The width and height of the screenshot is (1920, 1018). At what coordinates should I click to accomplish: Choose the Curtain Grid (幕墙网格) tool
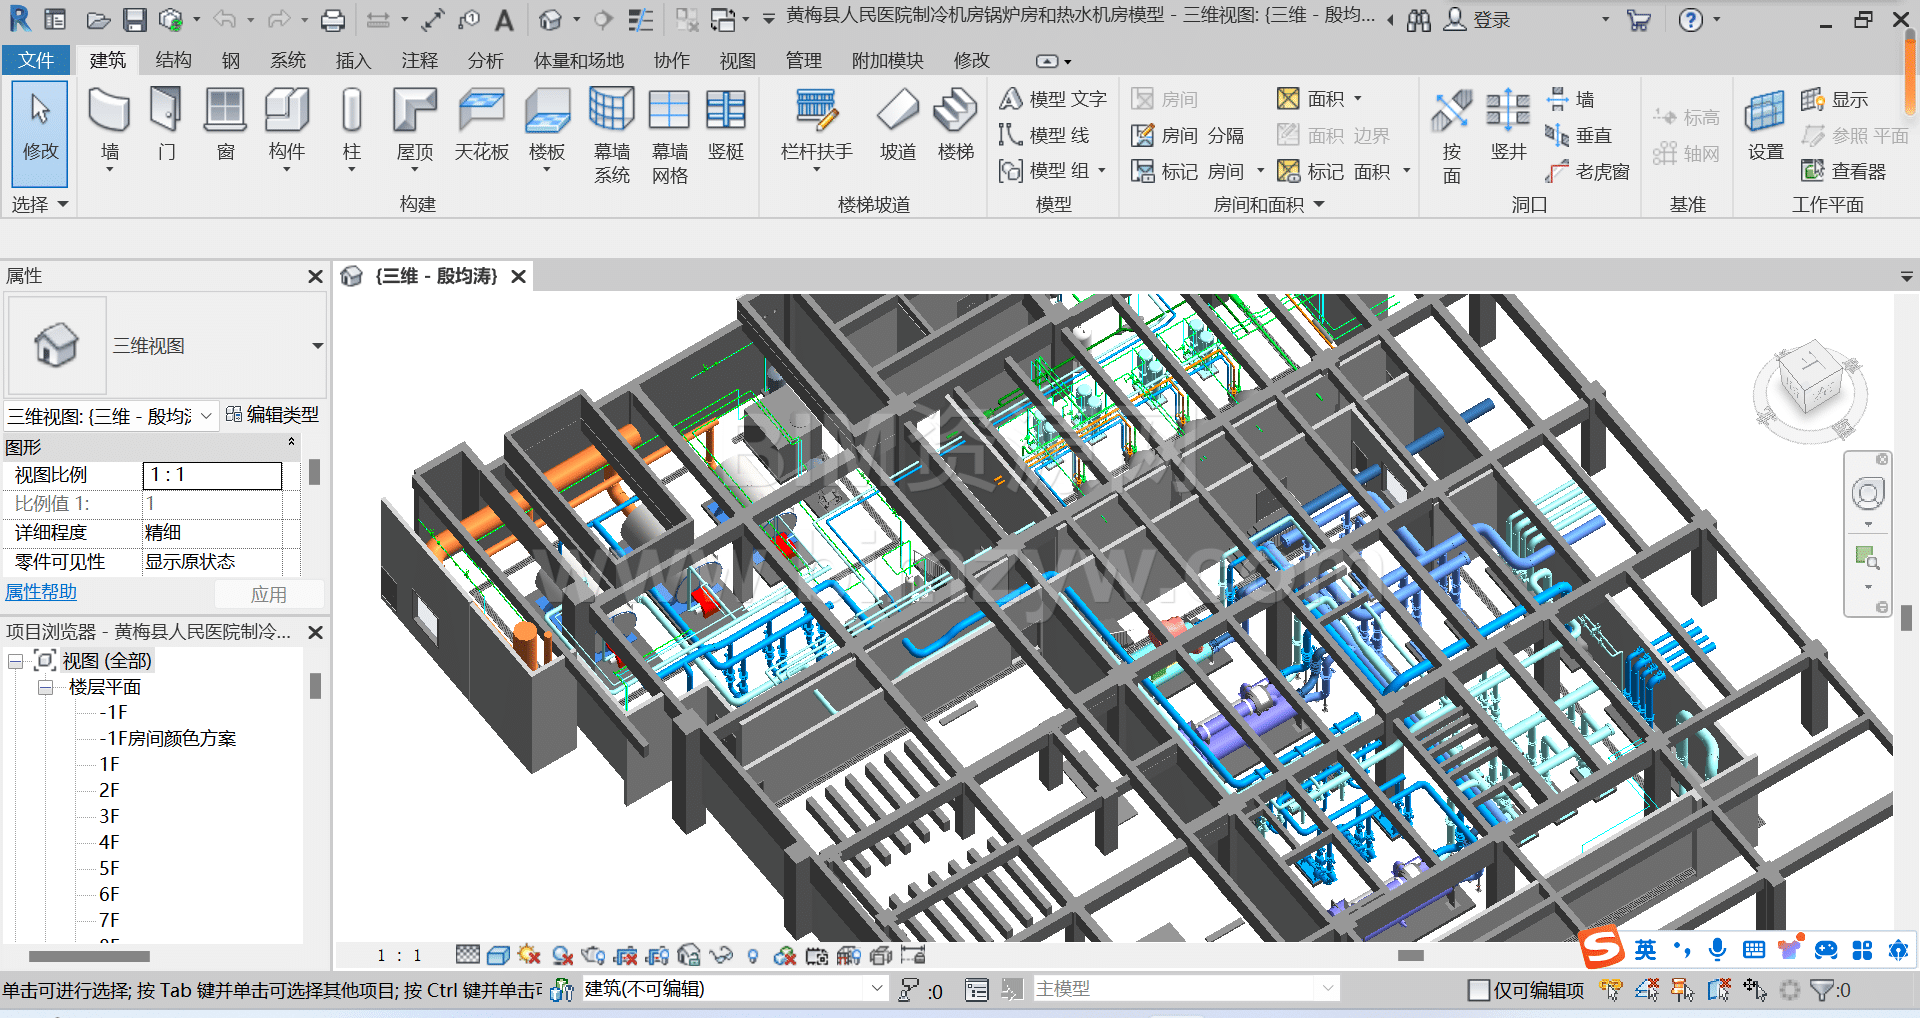[x=669, y=135]
